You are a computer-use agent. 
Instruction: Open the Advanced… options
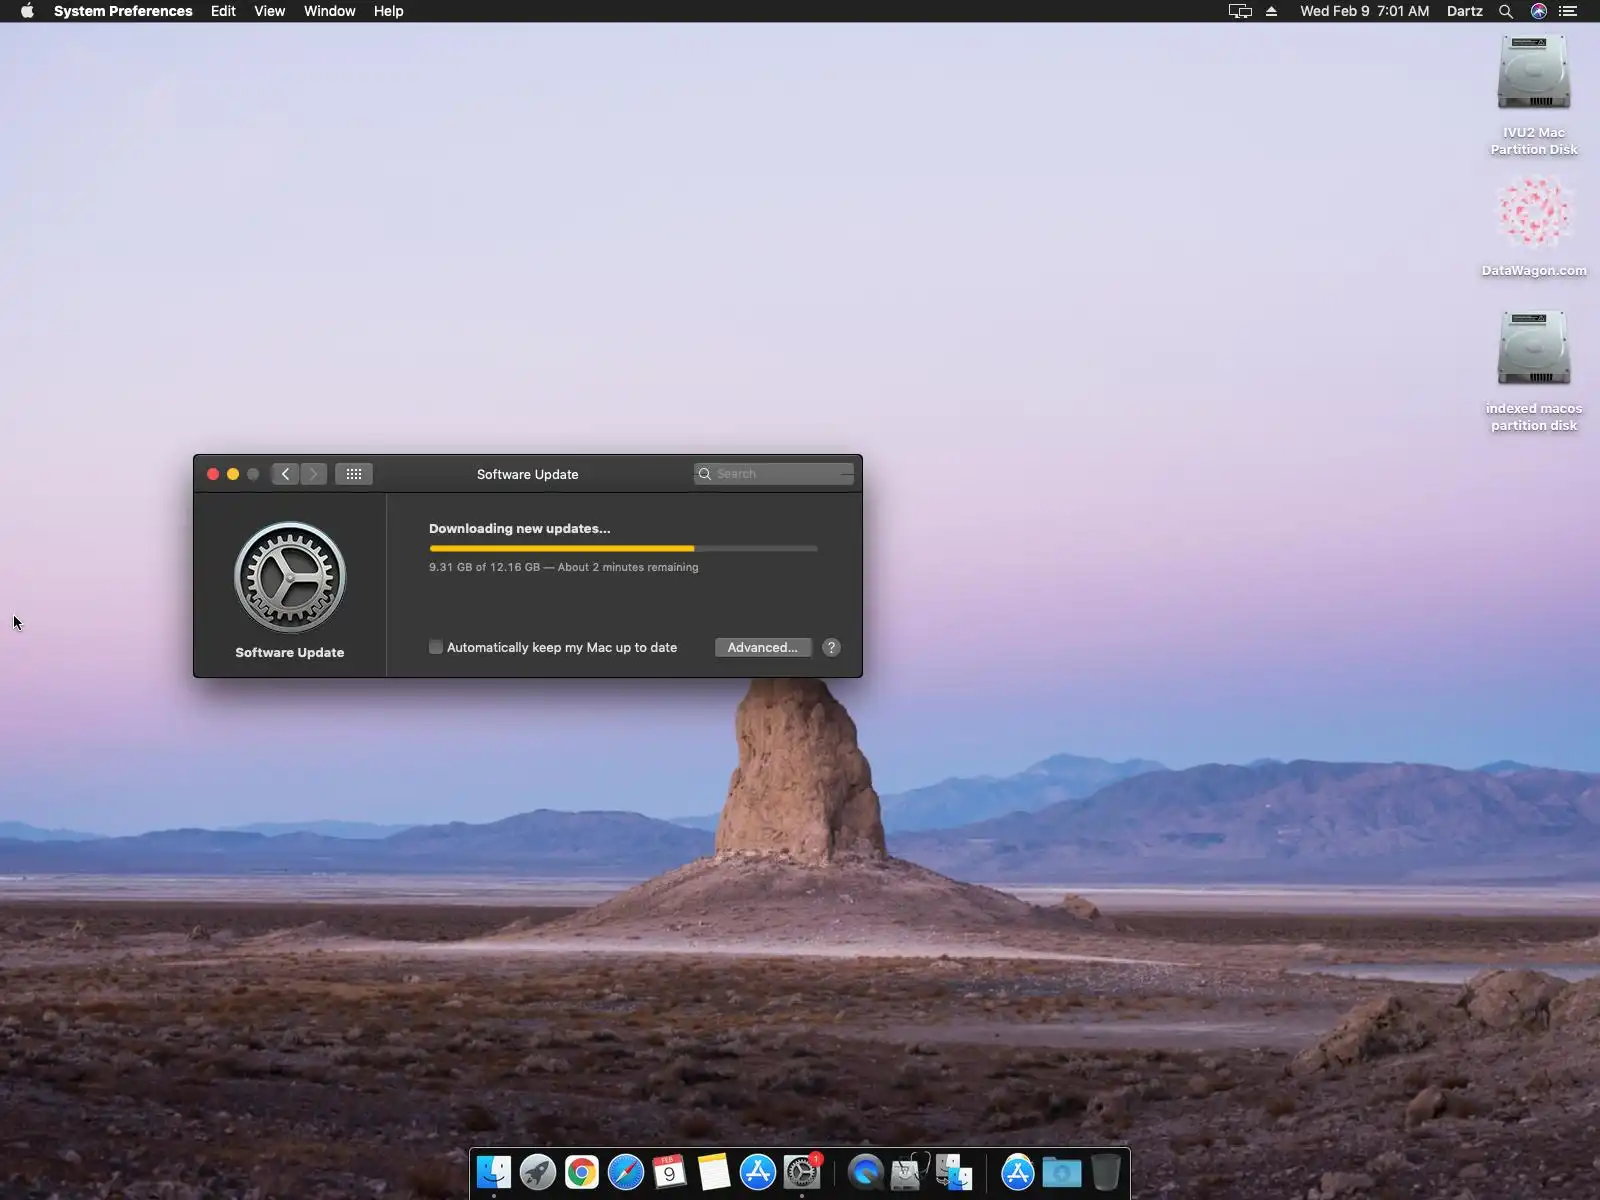click(763, 647)
